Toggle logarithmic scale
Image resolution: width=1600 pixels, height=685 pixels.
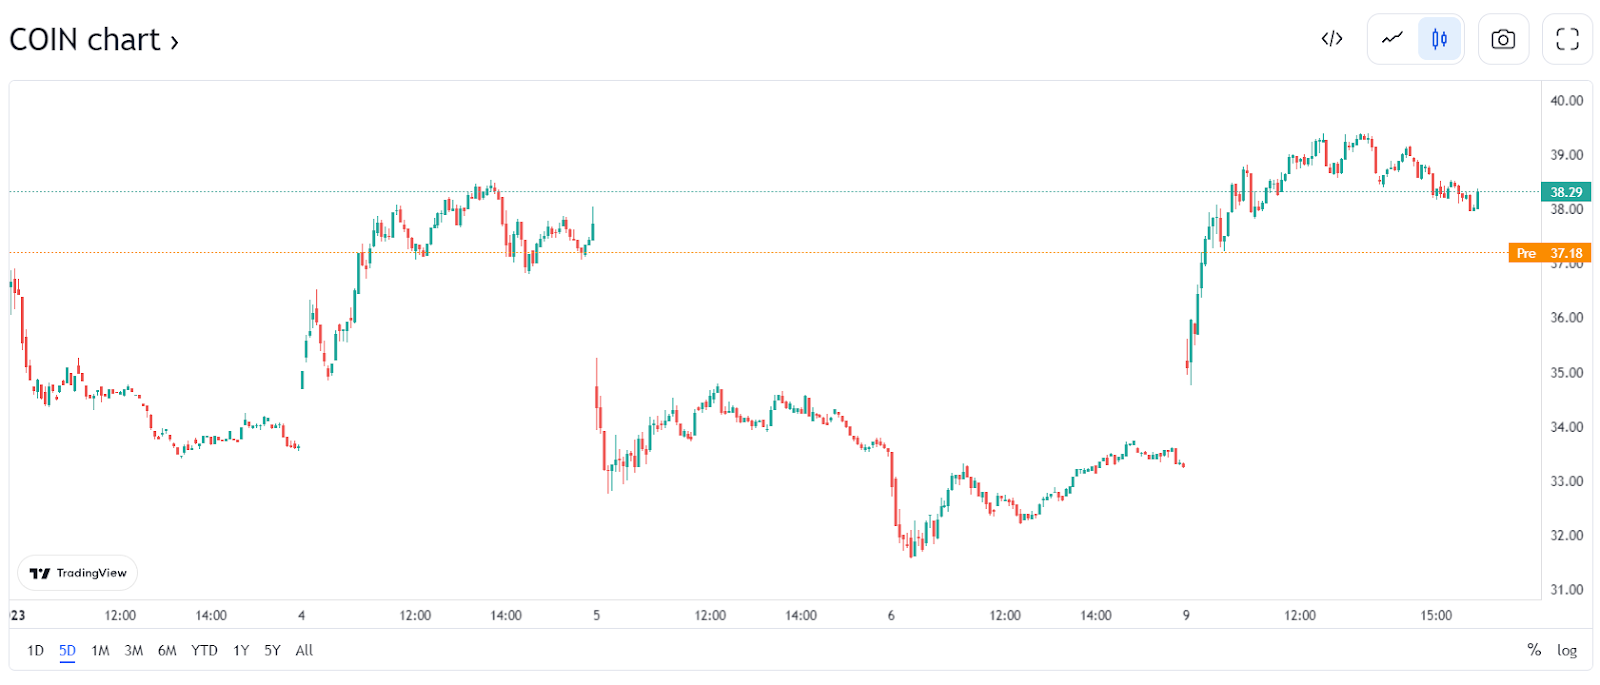tap(1566, 650)
